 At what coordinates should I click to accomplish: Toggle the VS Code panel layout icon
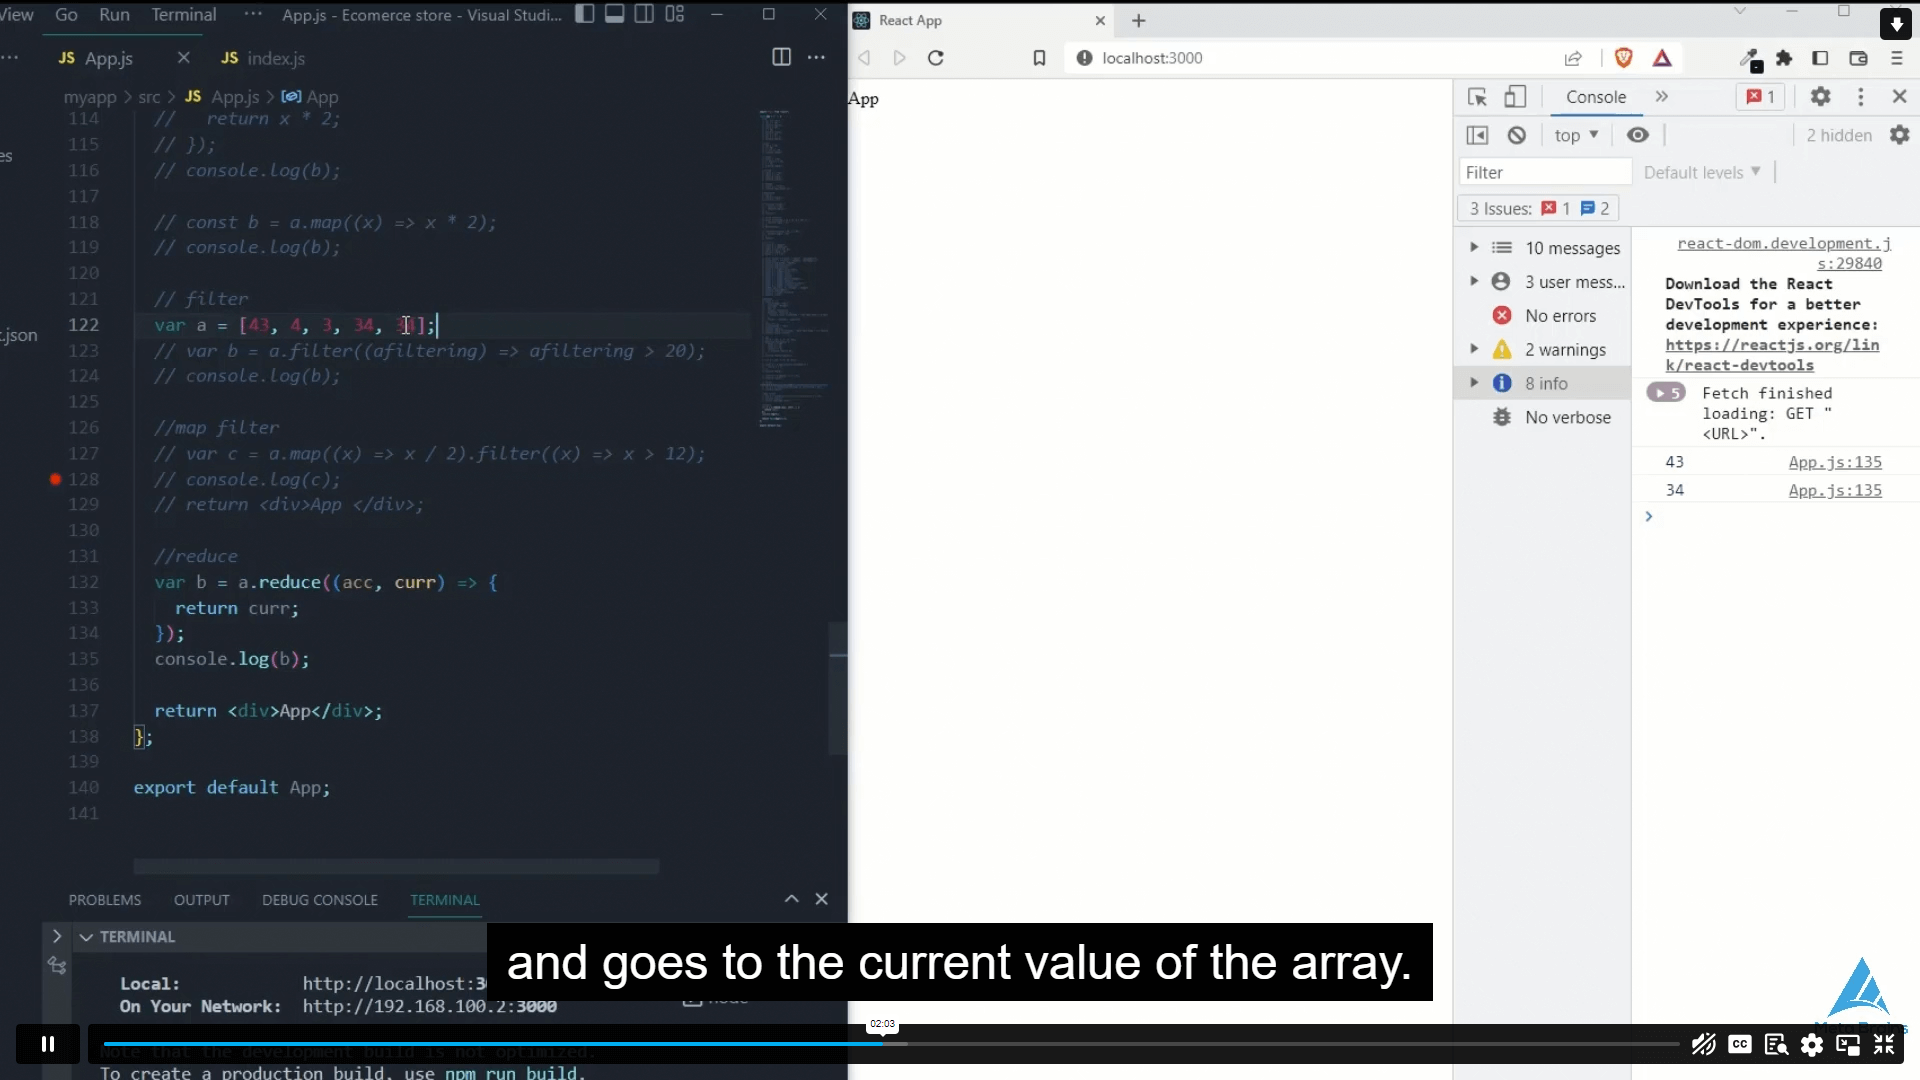click(614, 14)
